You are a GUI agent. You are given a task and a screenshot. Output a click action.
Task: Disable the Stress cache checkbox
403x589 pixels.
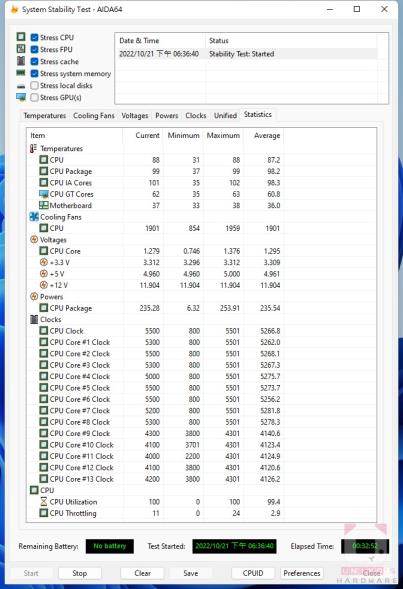point(35,62)
